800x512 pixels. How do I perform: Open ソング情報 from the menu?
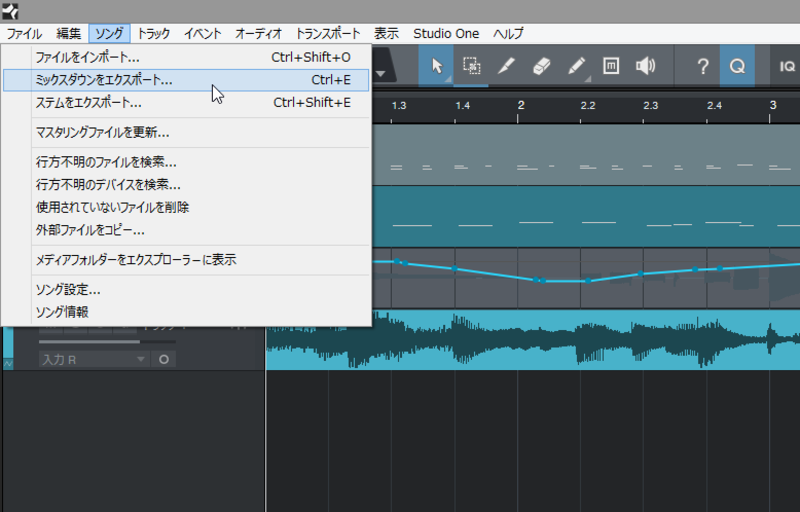point(186,312)
